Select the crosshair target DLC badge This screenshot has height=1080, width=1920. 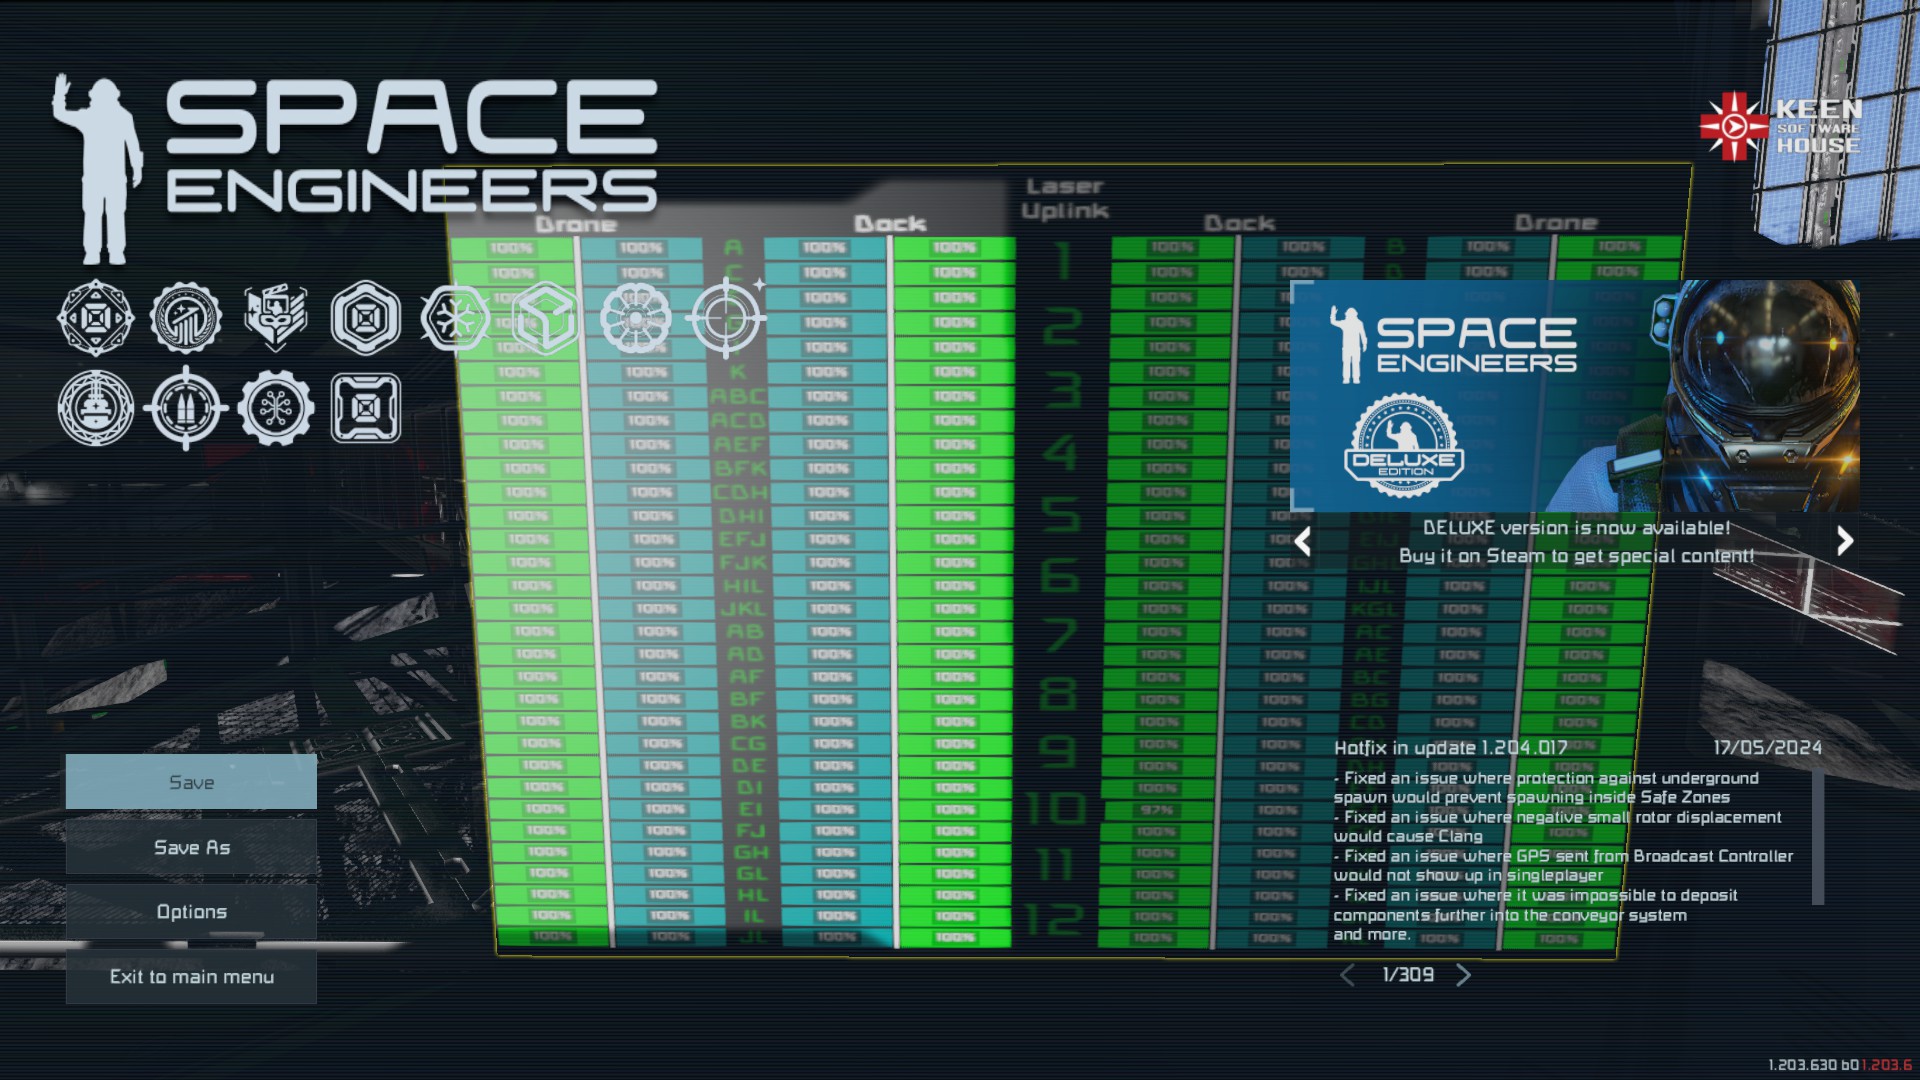tap(726, 318)
